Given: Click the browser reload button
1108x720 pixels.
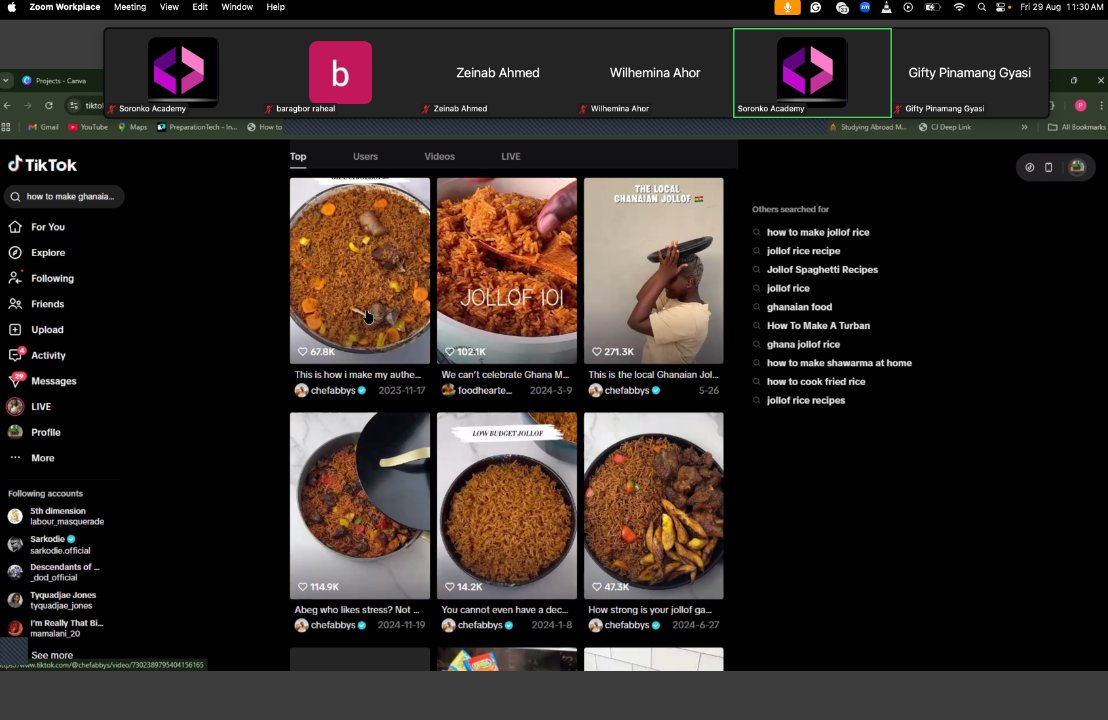Looking at the screenshot, I should (x=49, y=105).
